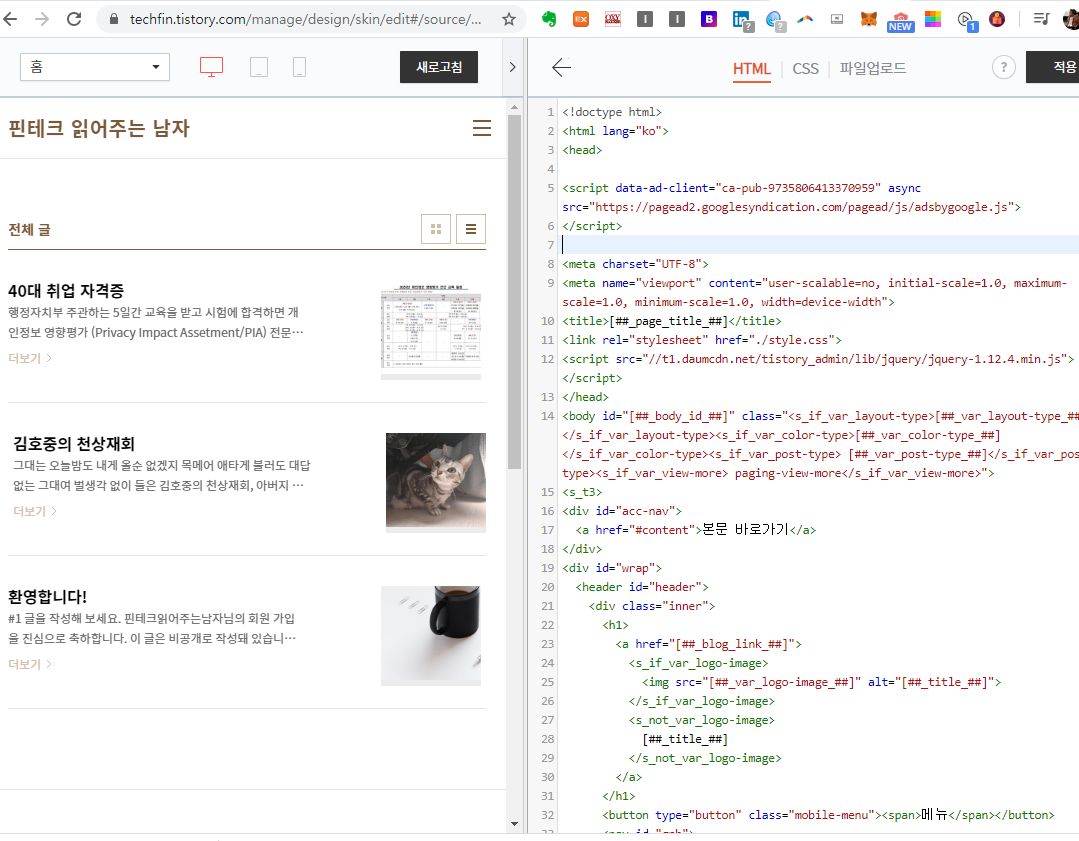
Task: Open the cat photo thumbnail
Action: tap(436, 482)
